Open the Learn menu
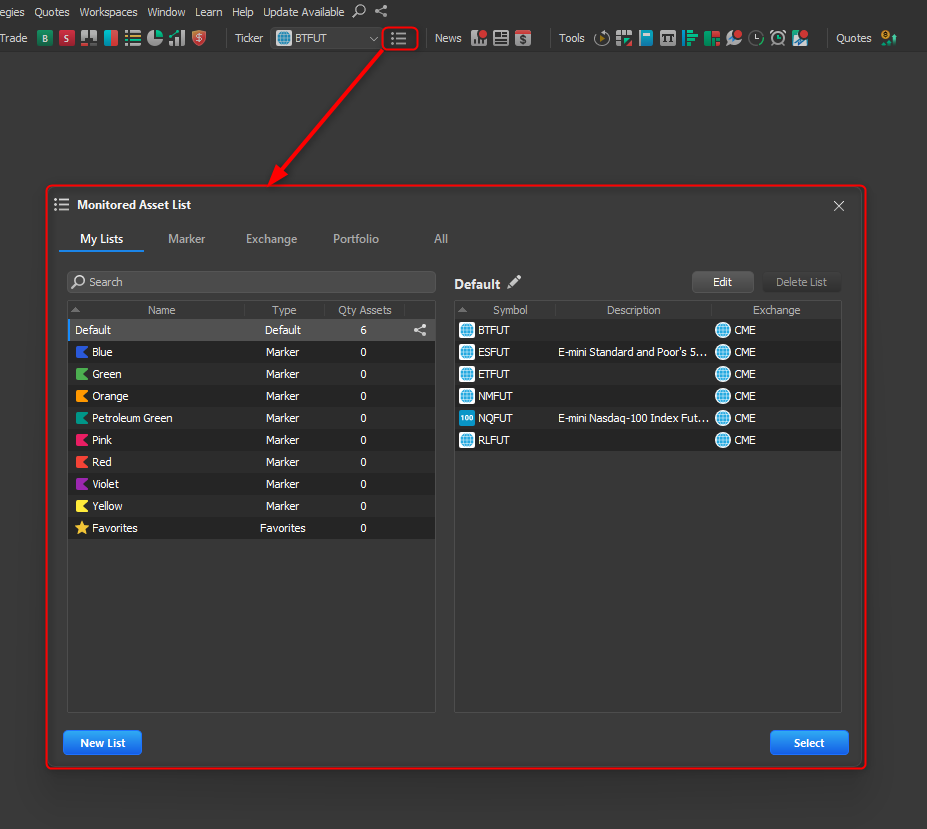This screenshot has height=829, width=927. pos(209,12)
